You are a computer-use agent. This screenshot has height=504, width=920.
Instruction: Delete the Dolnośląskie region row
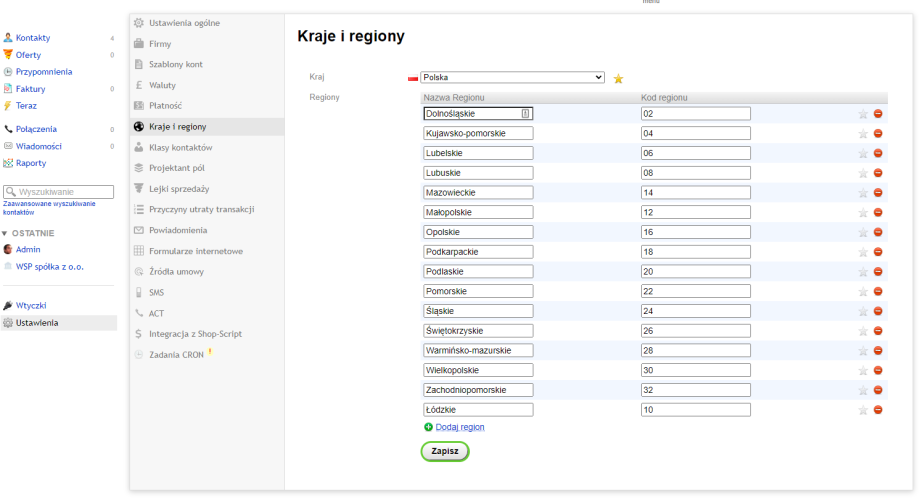[878, 114]
